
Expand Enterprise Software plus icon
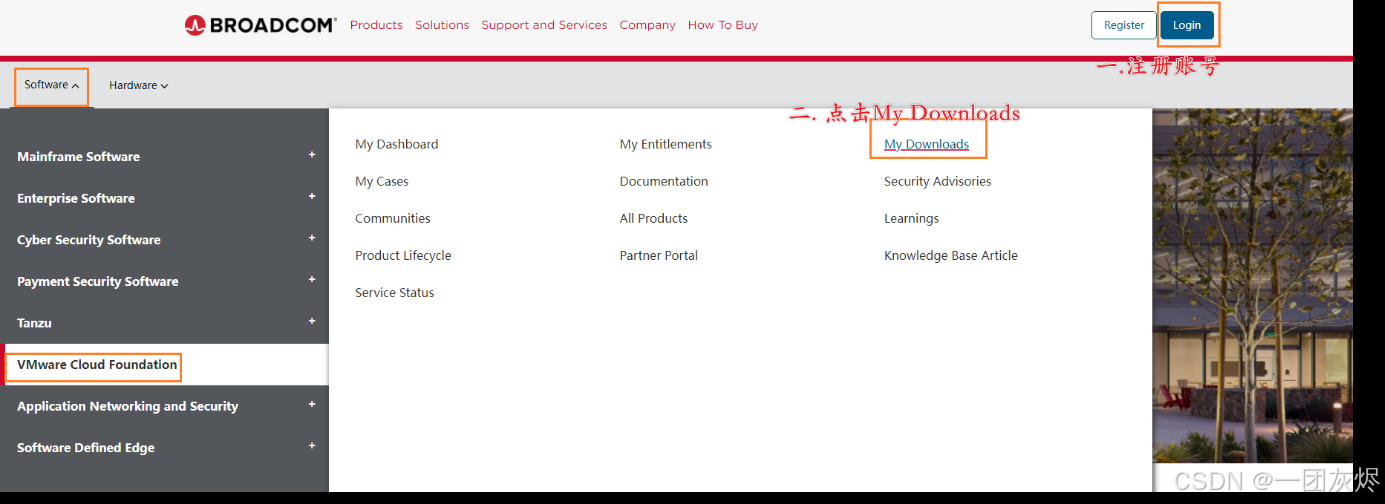coord(312,197)
